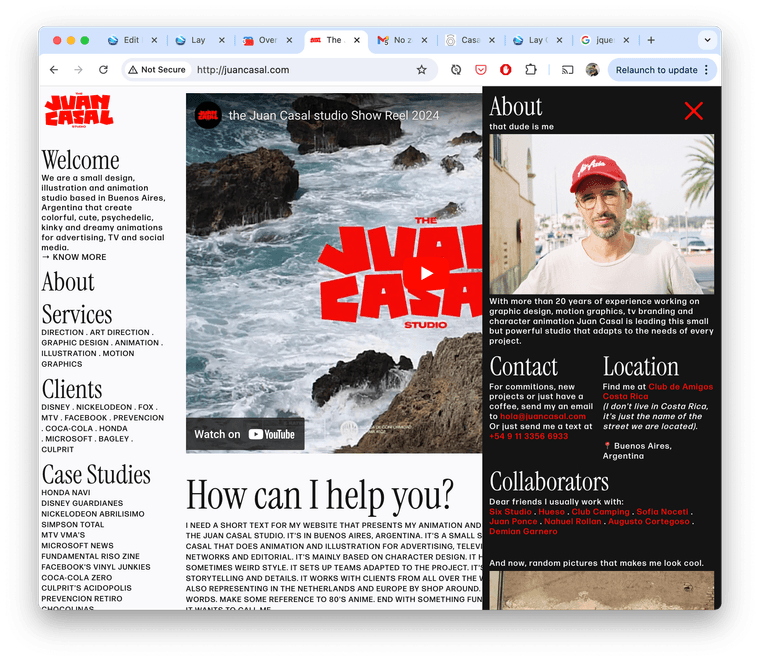Click the Juan Casal studio logo
Viewport: 760px width, 661px height.
(x=78, y=110)
